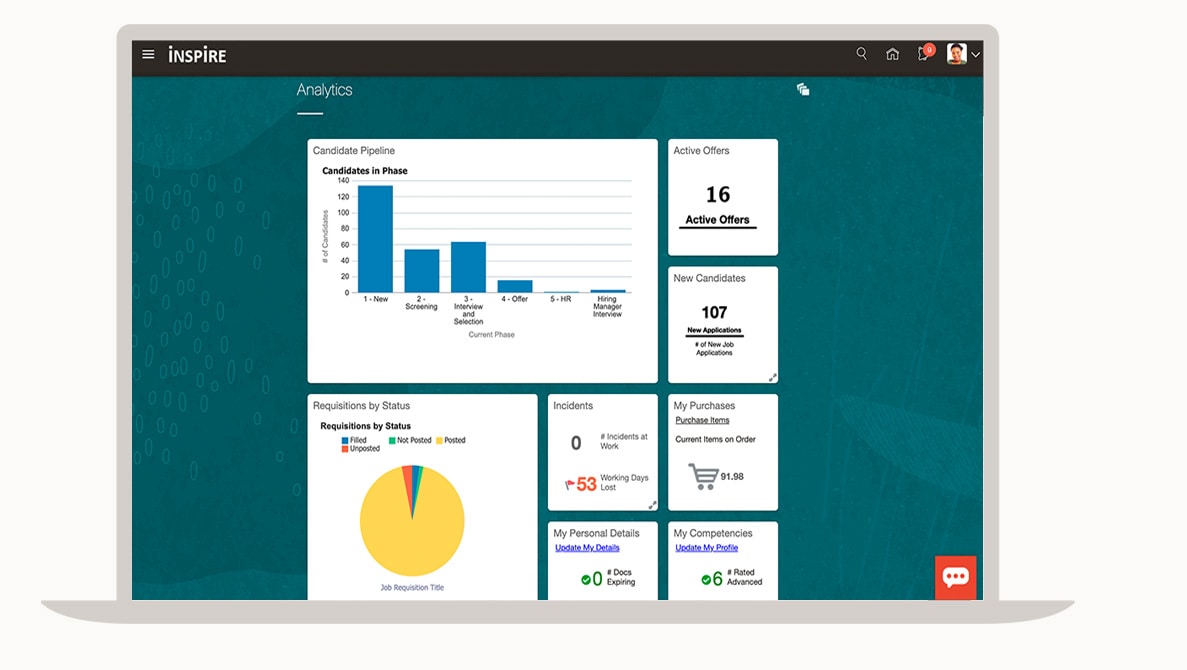Select the Analytics heading tab
Image resolution: width=1187 pixels, height=670 pixels.
[324, 90]
